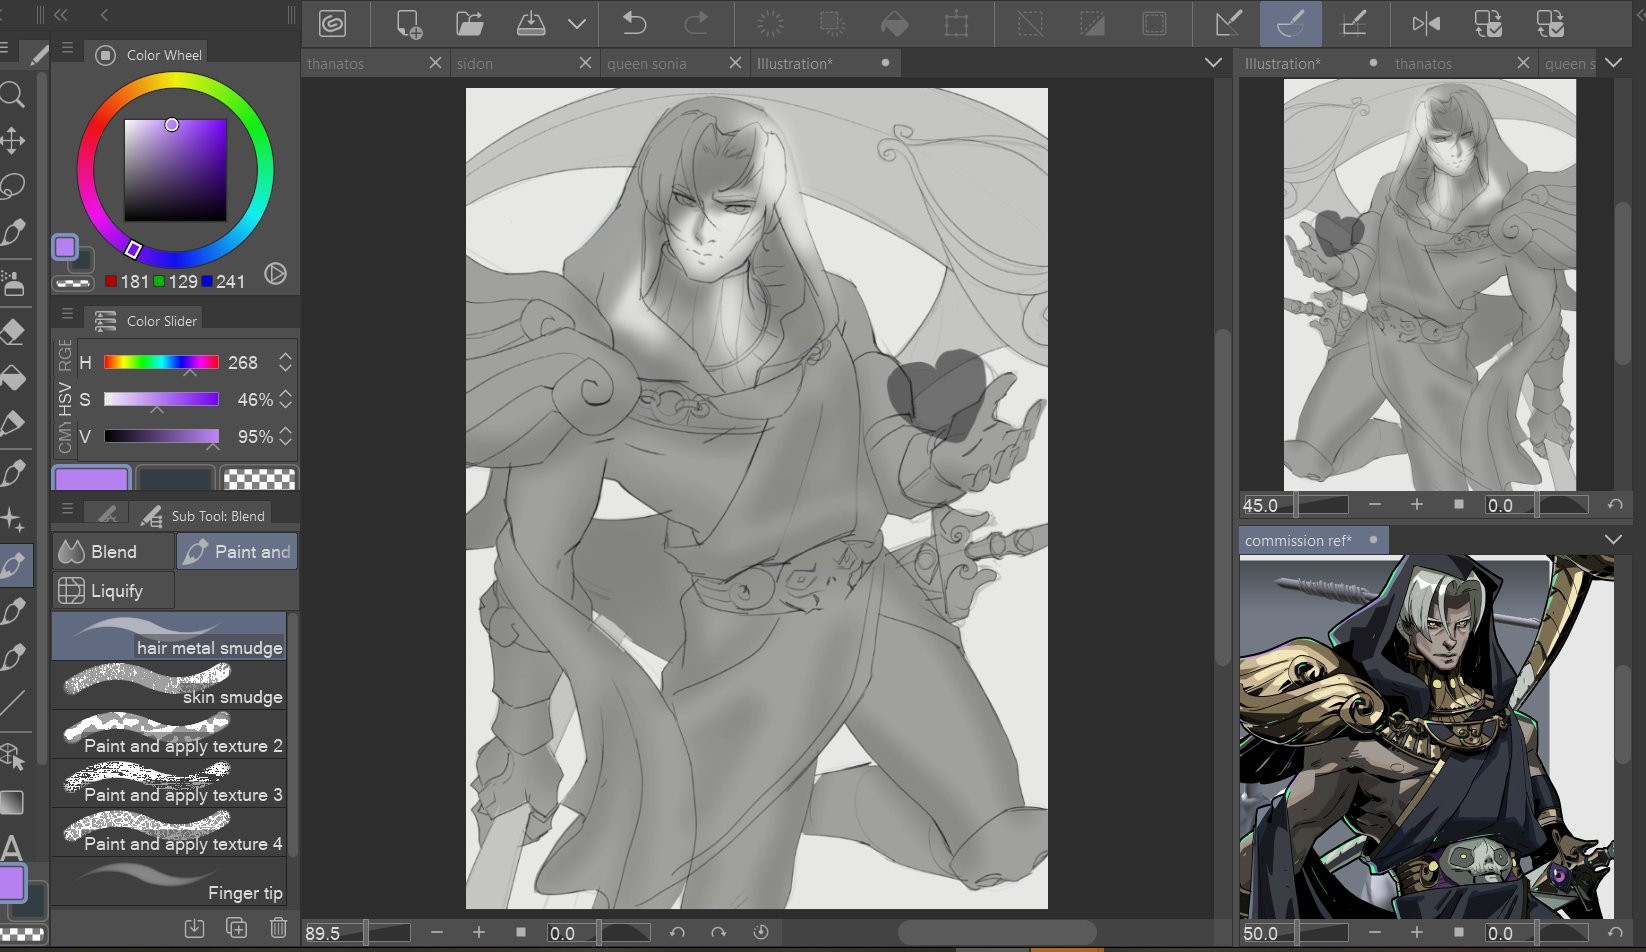Adjust the Value slider
This screenshot has height=952, width=1646.
point(161,436)
